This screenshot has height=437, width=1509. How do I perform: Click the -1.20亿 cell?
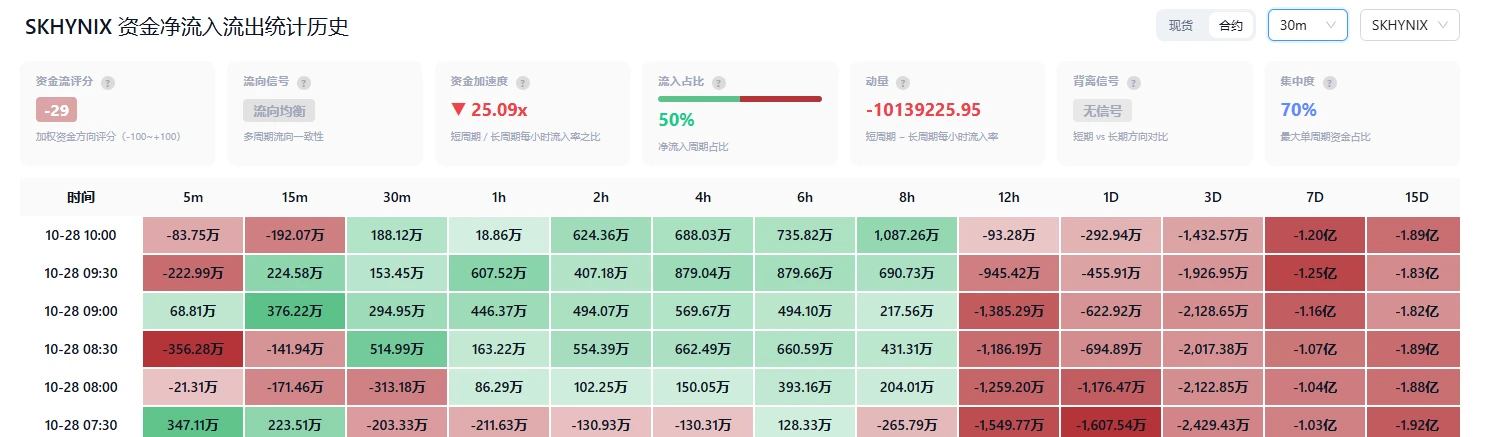1315,236
